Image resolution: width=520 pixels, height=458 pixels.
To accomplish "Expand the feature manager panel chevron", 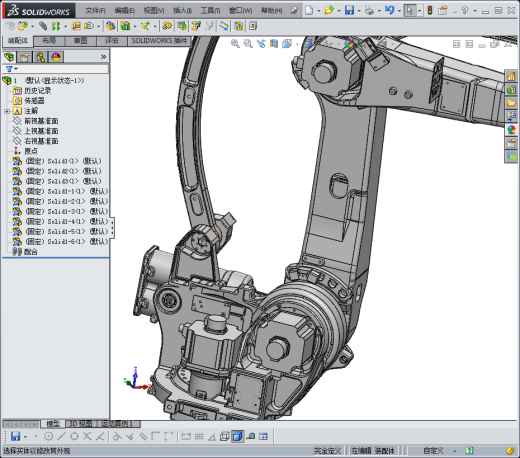I will (x=104, y=57).
